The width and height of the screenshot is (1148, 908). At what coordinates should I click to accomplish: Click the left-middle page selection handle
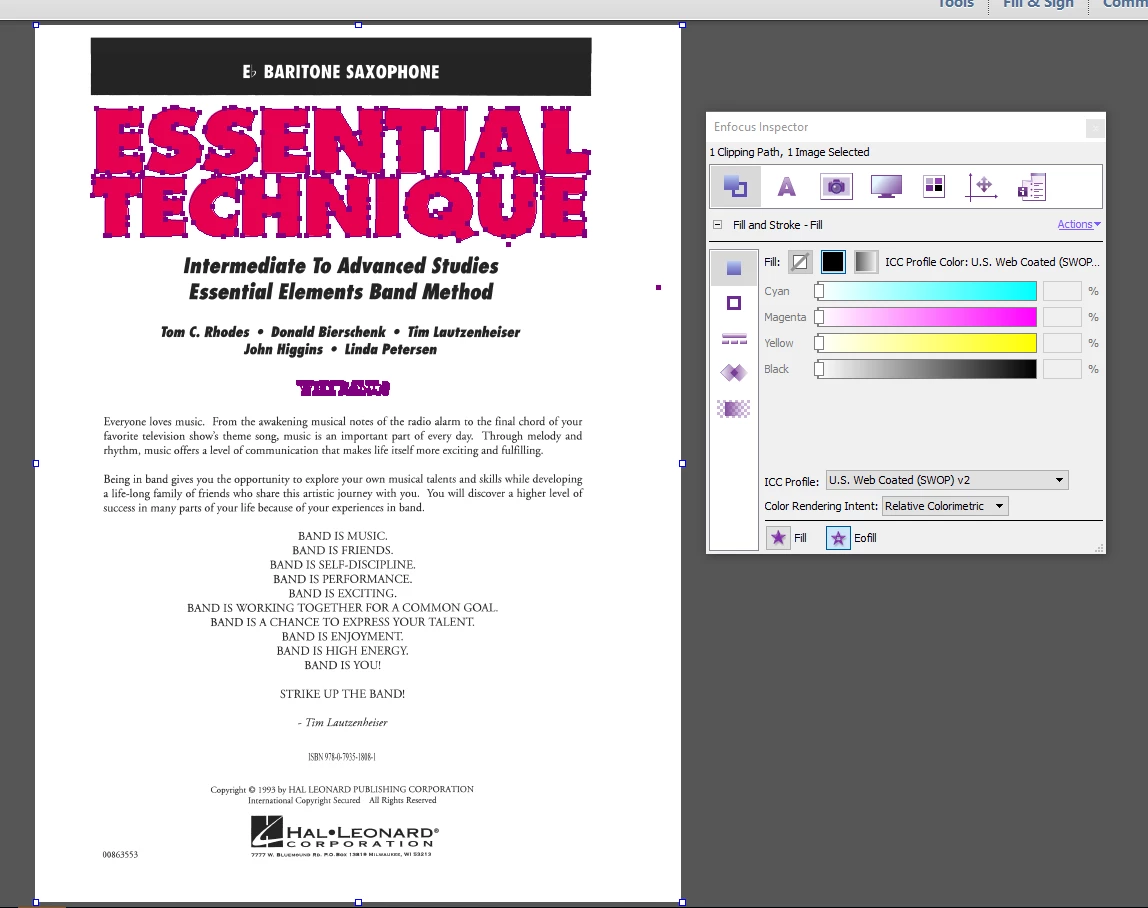pyautogui.click(x=36, y=464)
